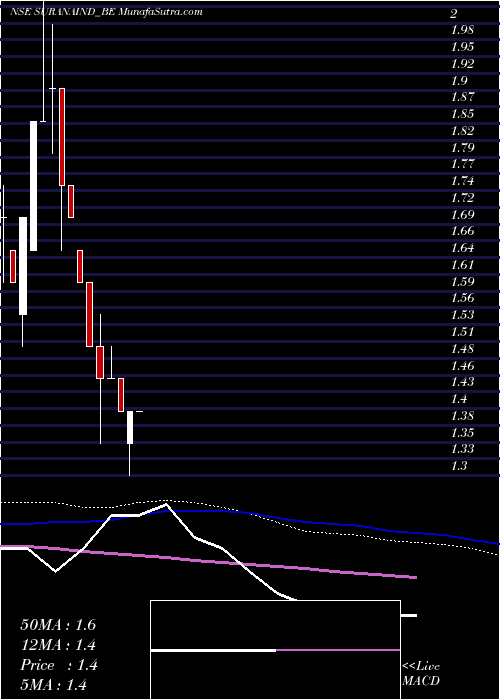Click the 12MA : 1.4 readout
500x700 pixels.
pyautogui.click(x=58, y=645)
